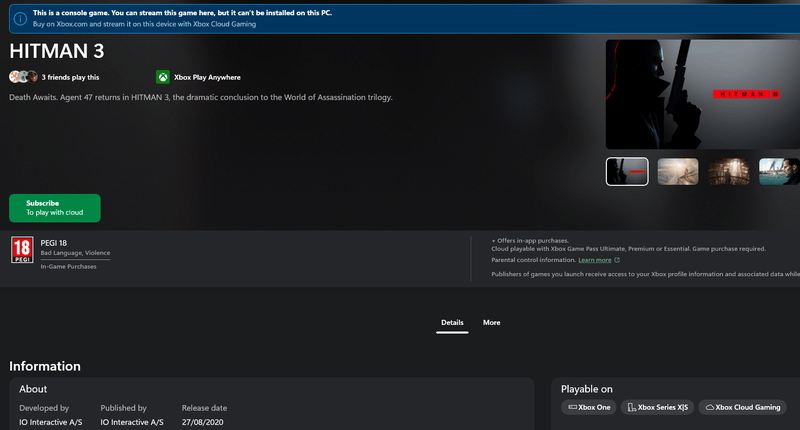Click the 'PEGI 18' rating text
Viewport: 800px width, 430px height.
[54, 243]
